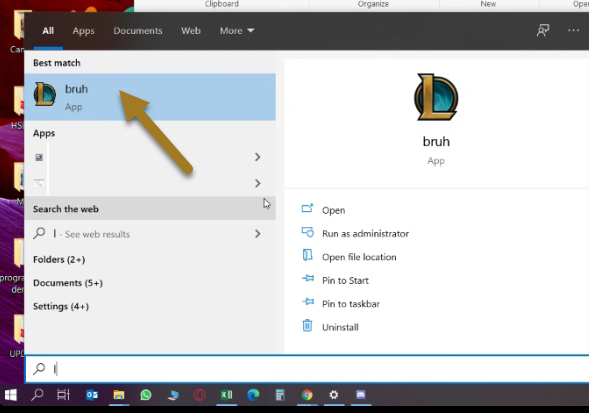Viewport: 589px width, 413px height.
Task: Open Settings gear in the taskbar
Action: click(334, 395)
